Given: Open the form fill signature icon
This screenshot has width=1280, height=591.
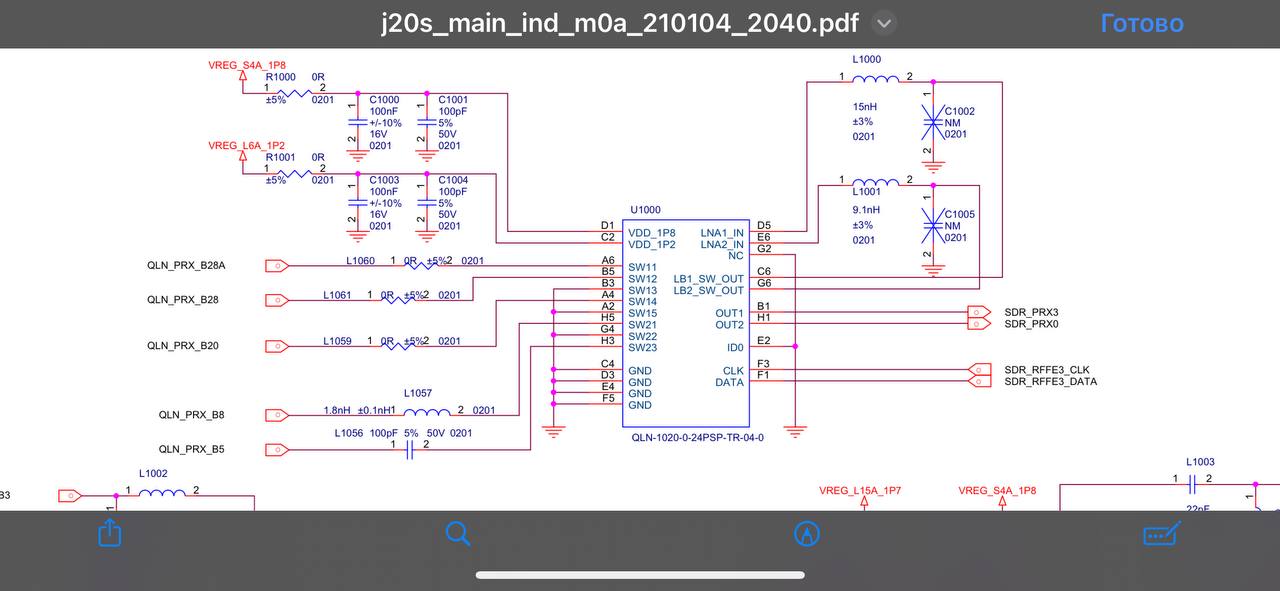Looking at the screenshot, I should coord(1161,534).
